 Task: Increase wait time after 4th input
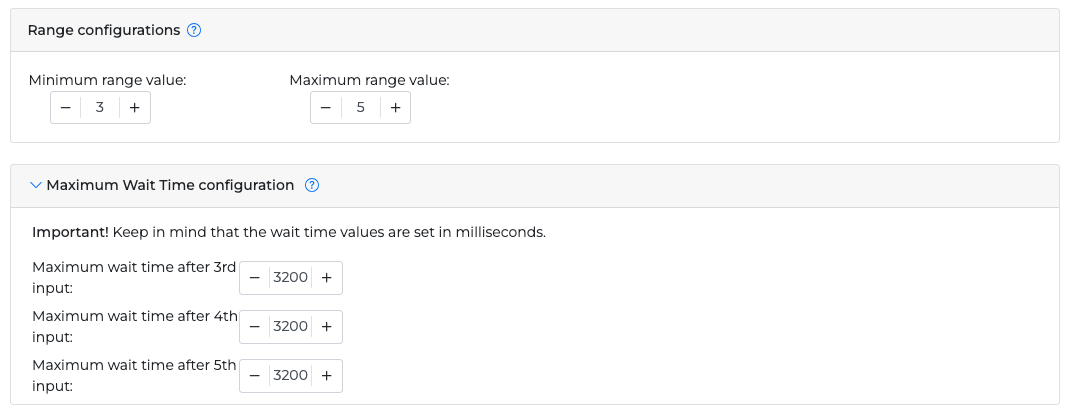click(x=327, y=327)
